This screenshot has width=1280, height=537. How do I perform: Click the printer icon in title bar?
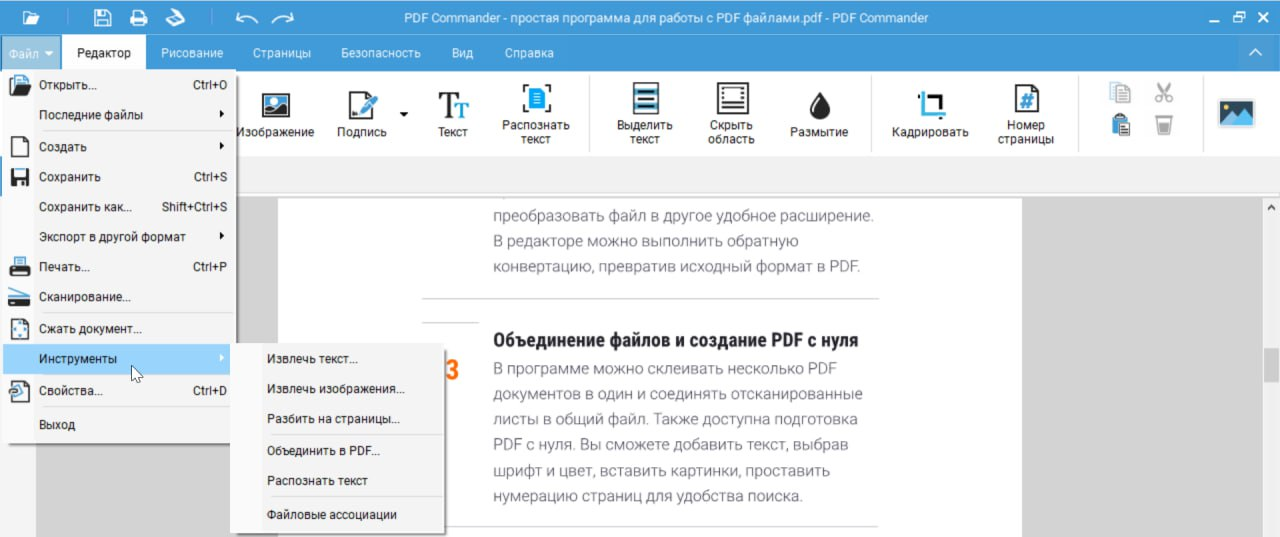(x=138, y=17)
